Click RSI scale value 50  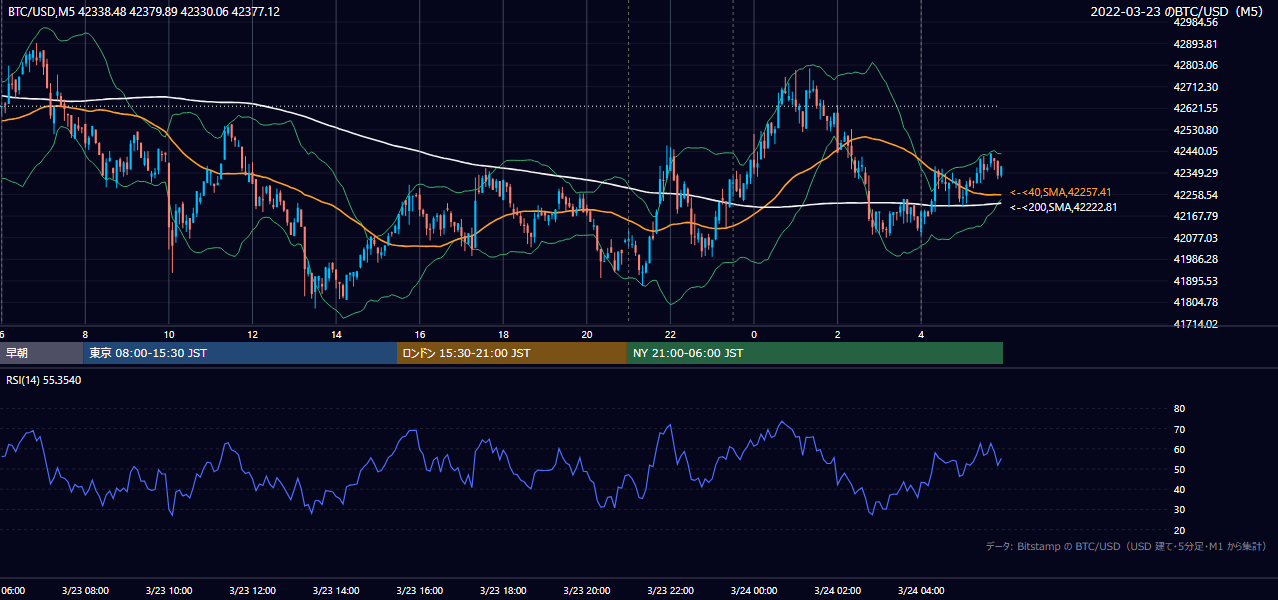pos(1179,470)
